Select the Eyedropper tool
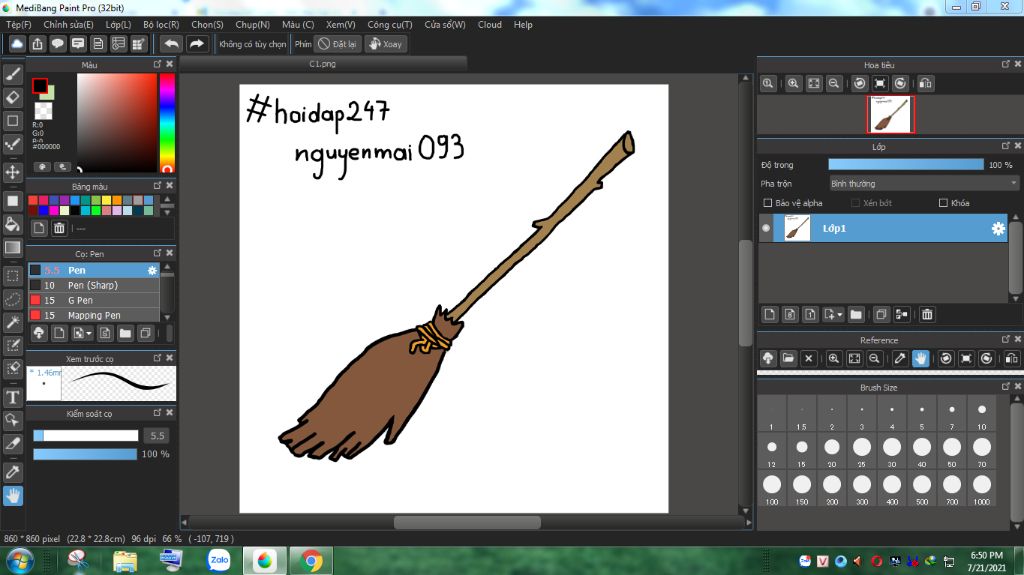This screenshot has width=1024, height=575. pos(12,472)
